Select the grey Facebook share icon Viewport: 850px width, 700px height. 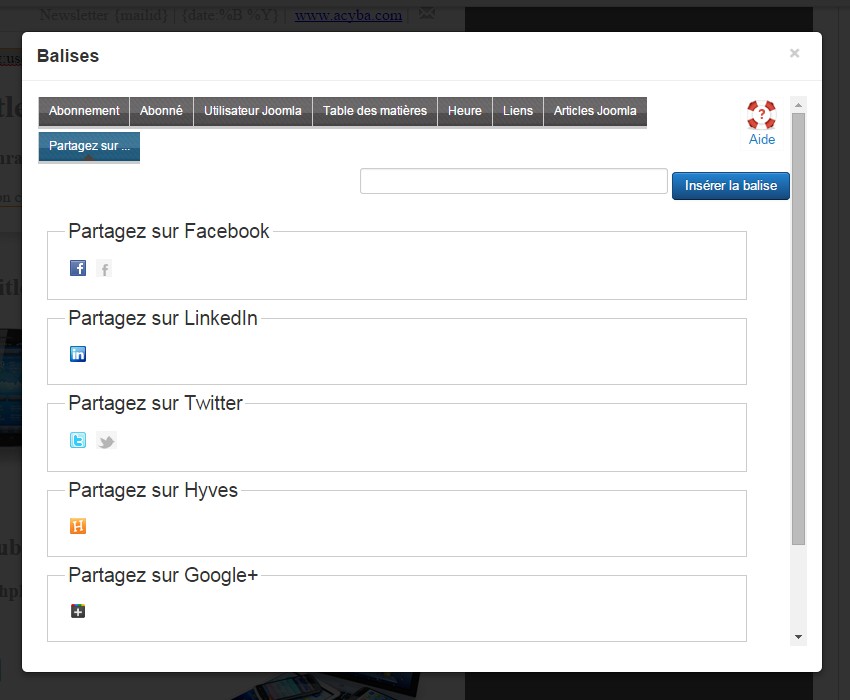104,268
